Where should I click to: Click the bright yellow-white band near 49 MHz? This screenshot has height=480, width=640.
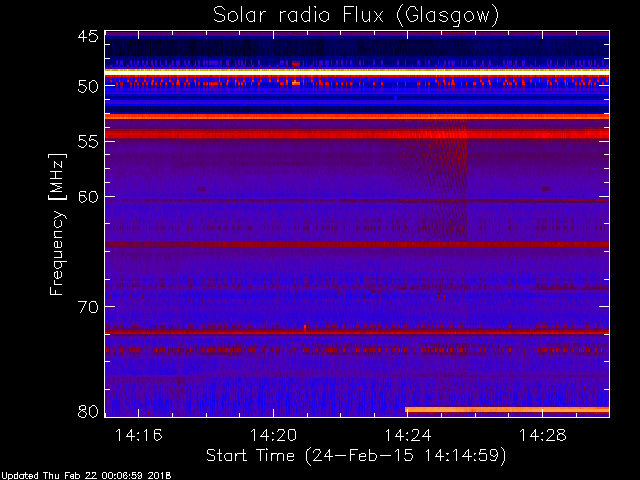357,71
